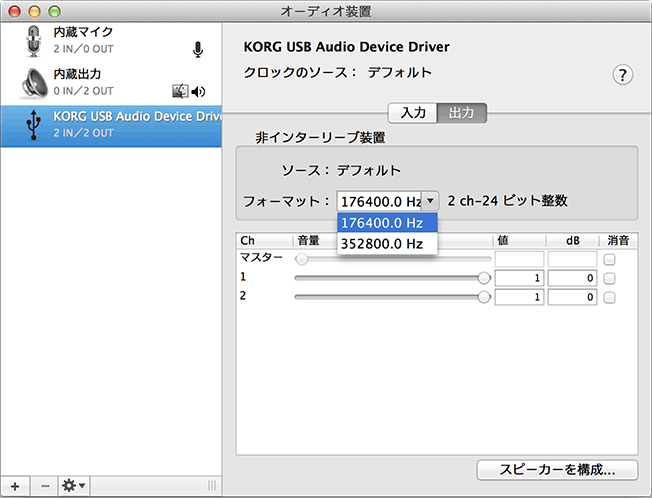Click the 消音 column header
This screenshot has width=652, height=498.
pos(618,240)
